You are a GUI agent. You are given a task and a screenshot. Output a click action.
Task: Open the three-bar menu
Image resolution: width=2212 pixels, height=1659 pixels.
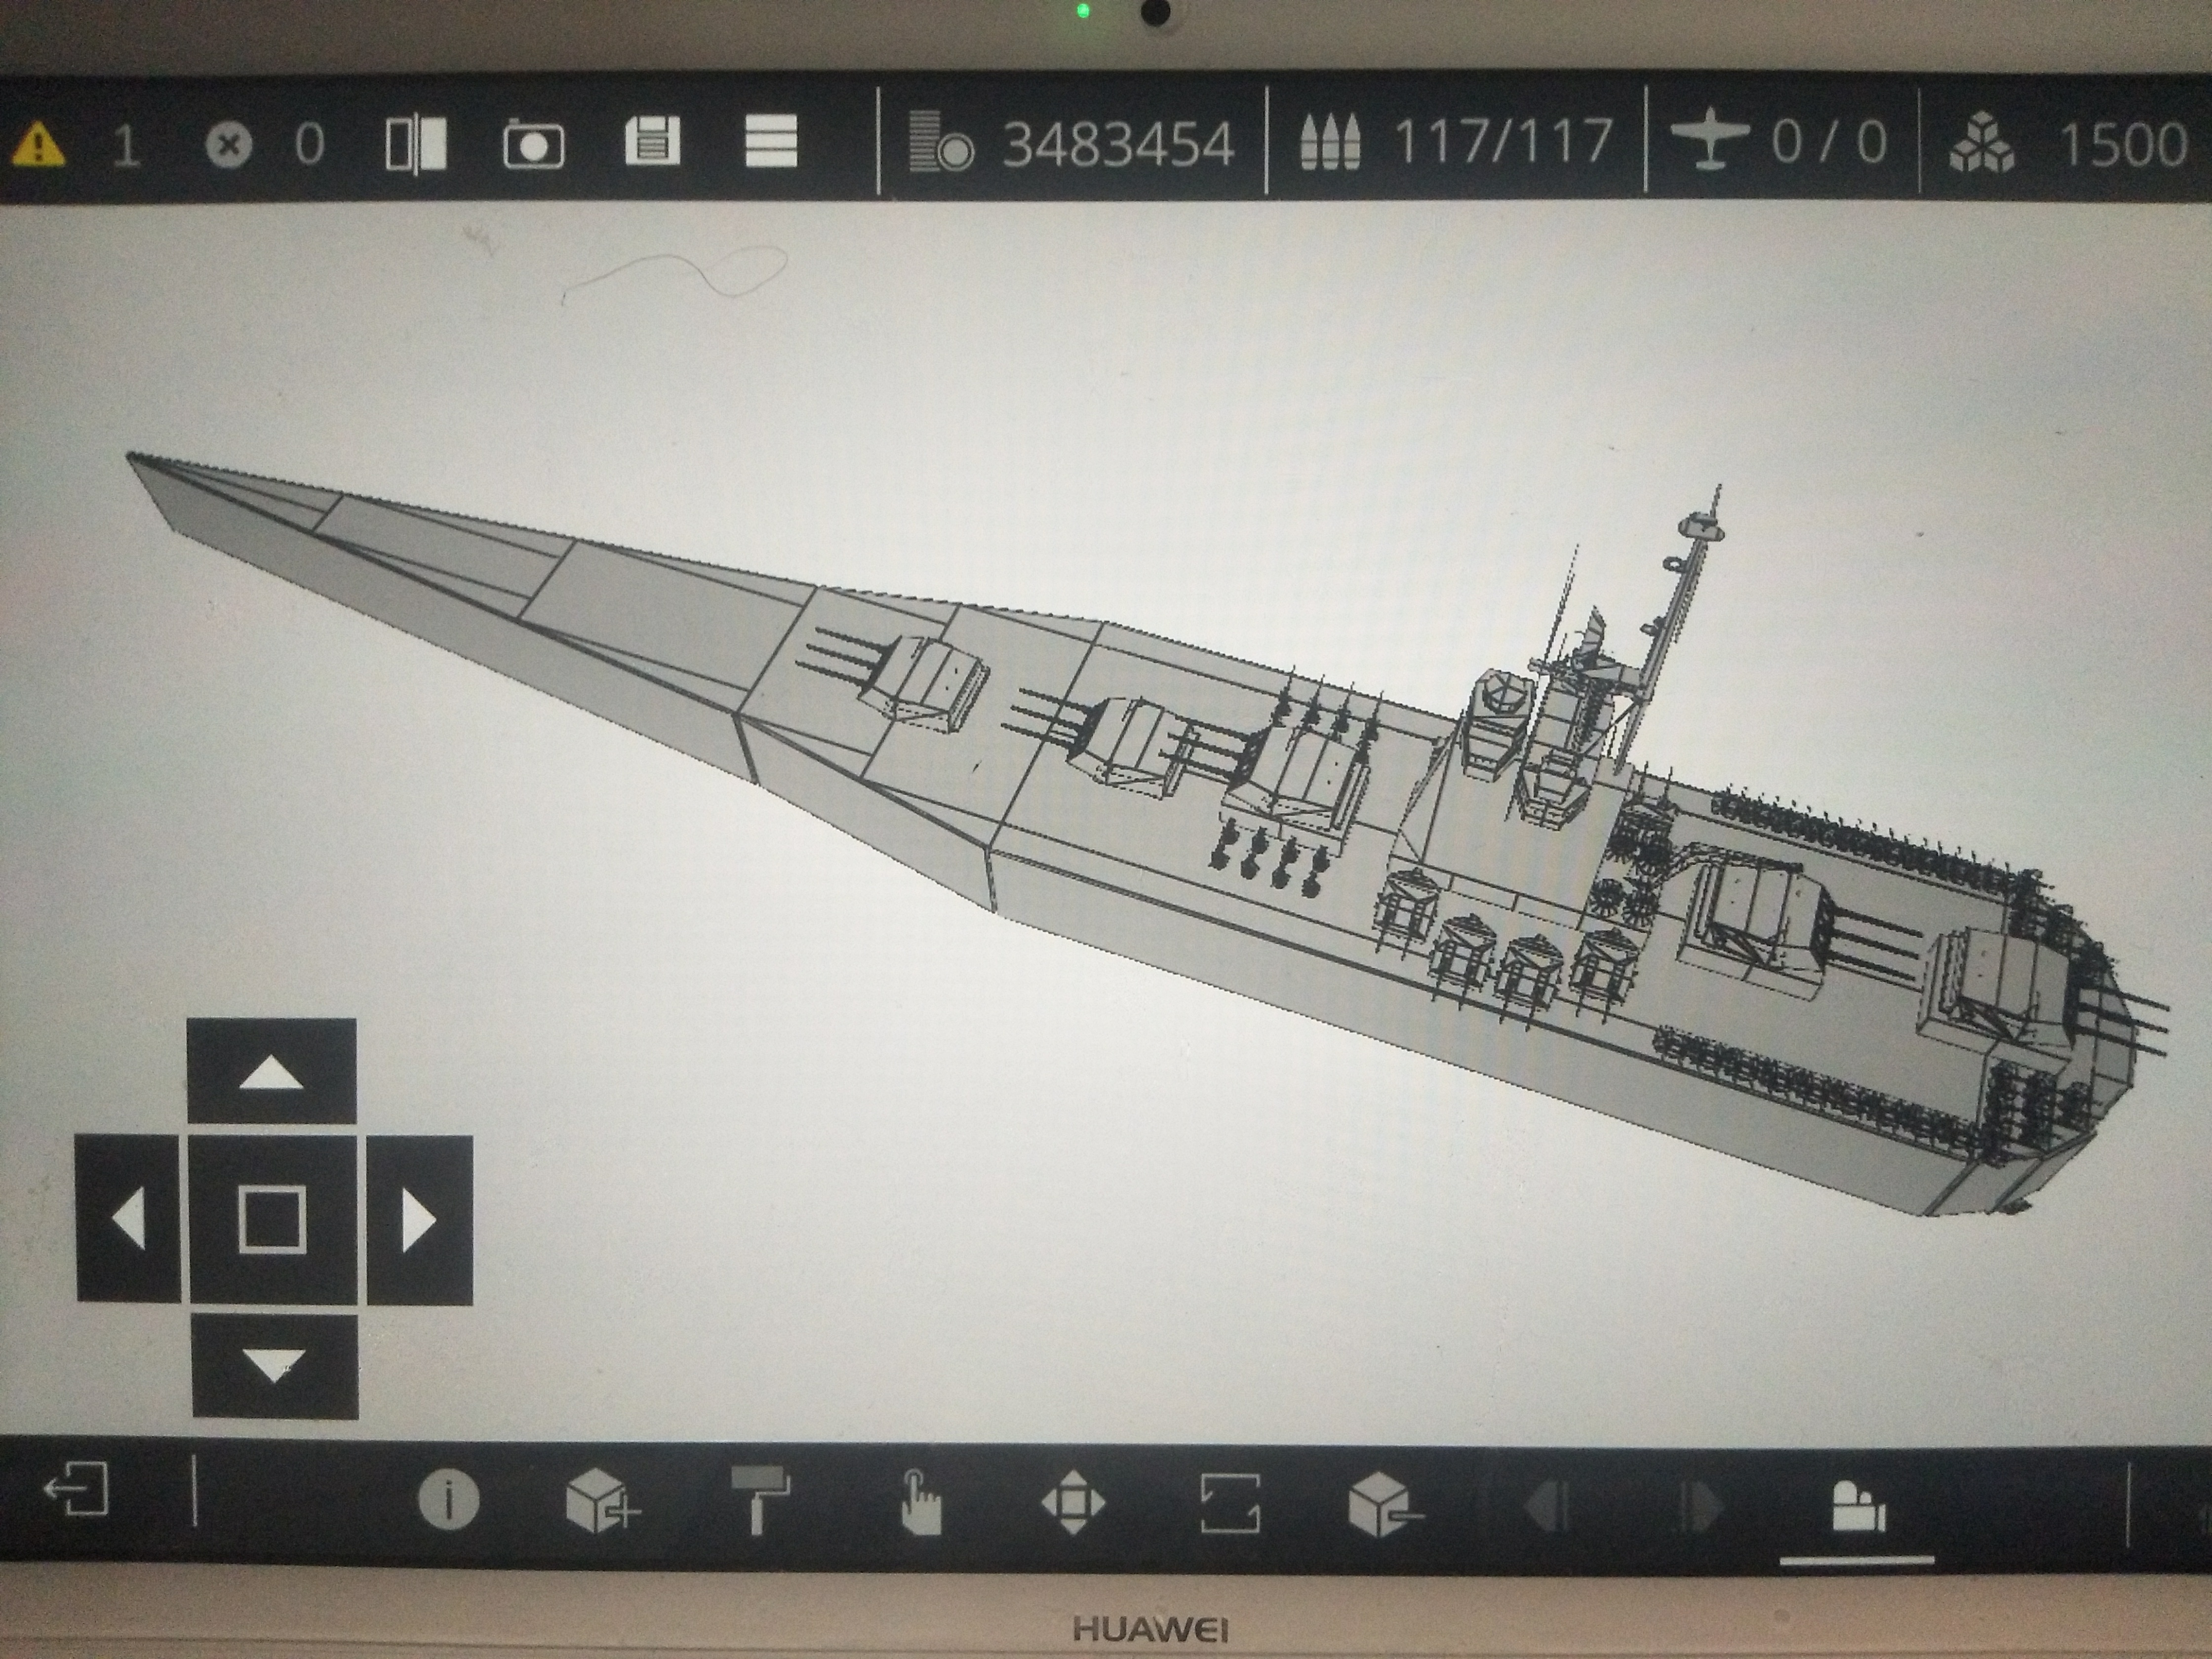point(771,141)
